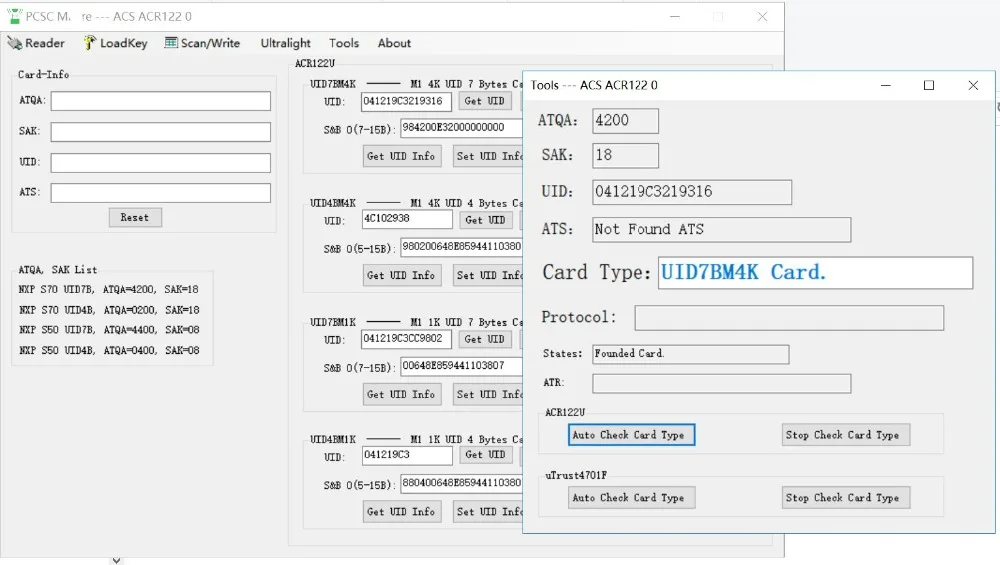1000x565 pixels.
Task: Click UID field in Tools window
Action: coord(692,192)
